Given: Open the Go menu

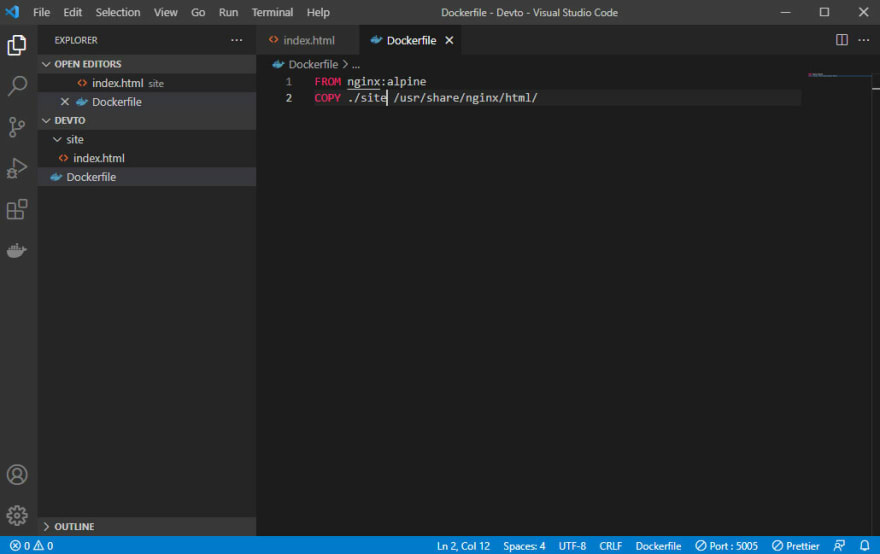Looking at the screenshot, I should (198, 12).
